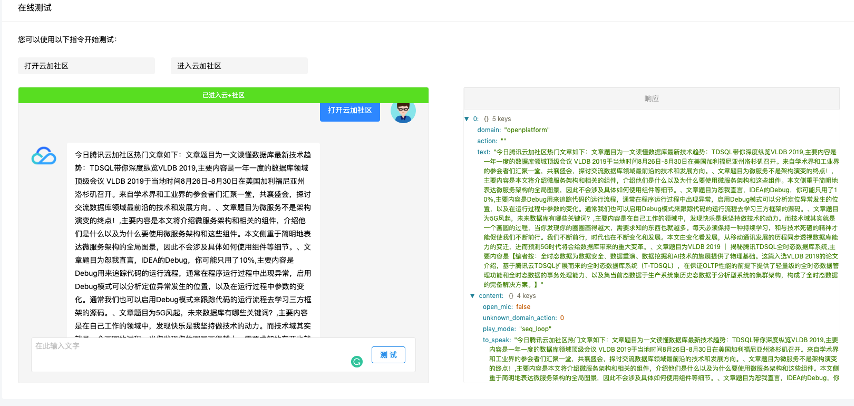Image resolution: width=854 pixels, height=406 pixels.
Task: Click the action key in JSON response
Action: 487,140
